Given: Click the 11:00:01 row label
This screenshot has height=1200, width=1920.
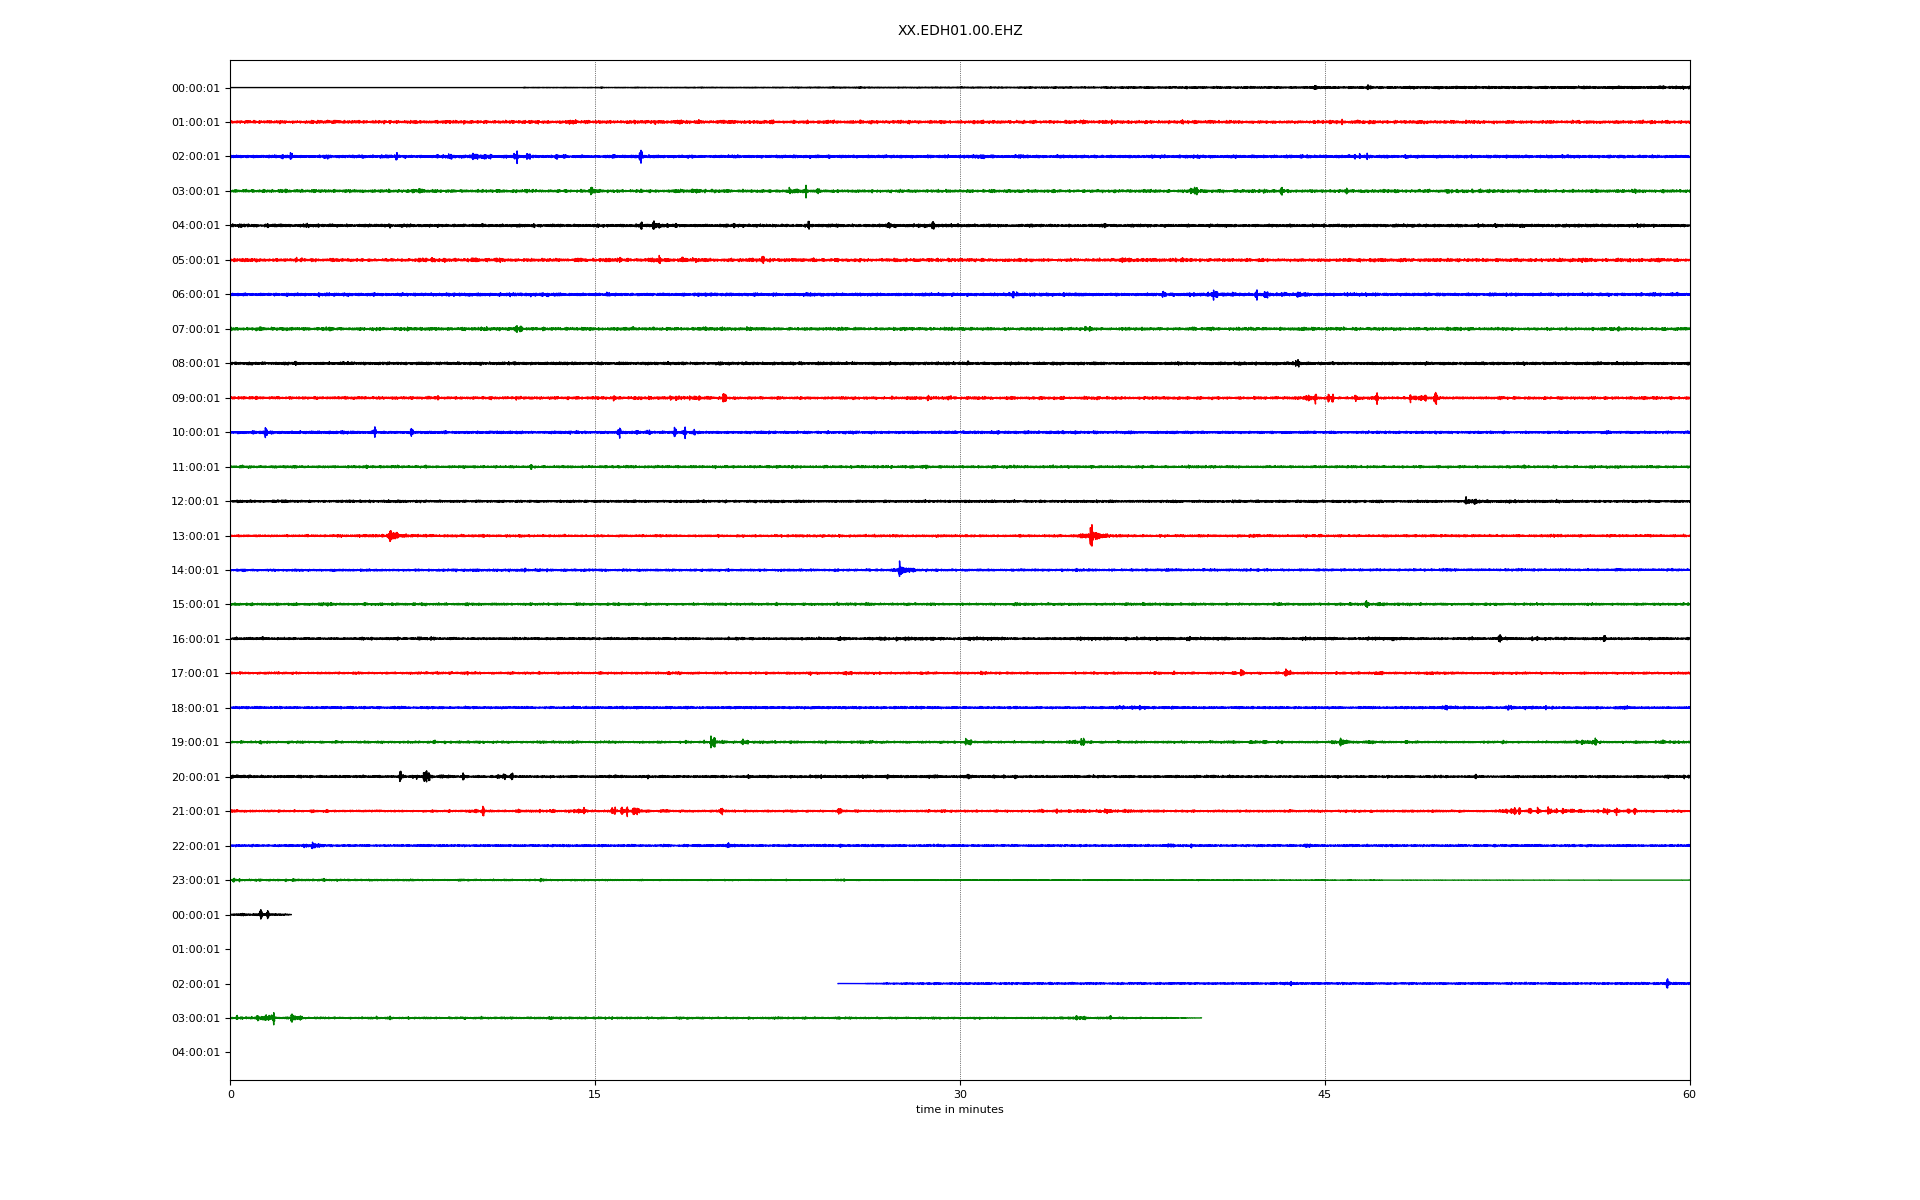Looking at the screenshot, I should (195, 468).
